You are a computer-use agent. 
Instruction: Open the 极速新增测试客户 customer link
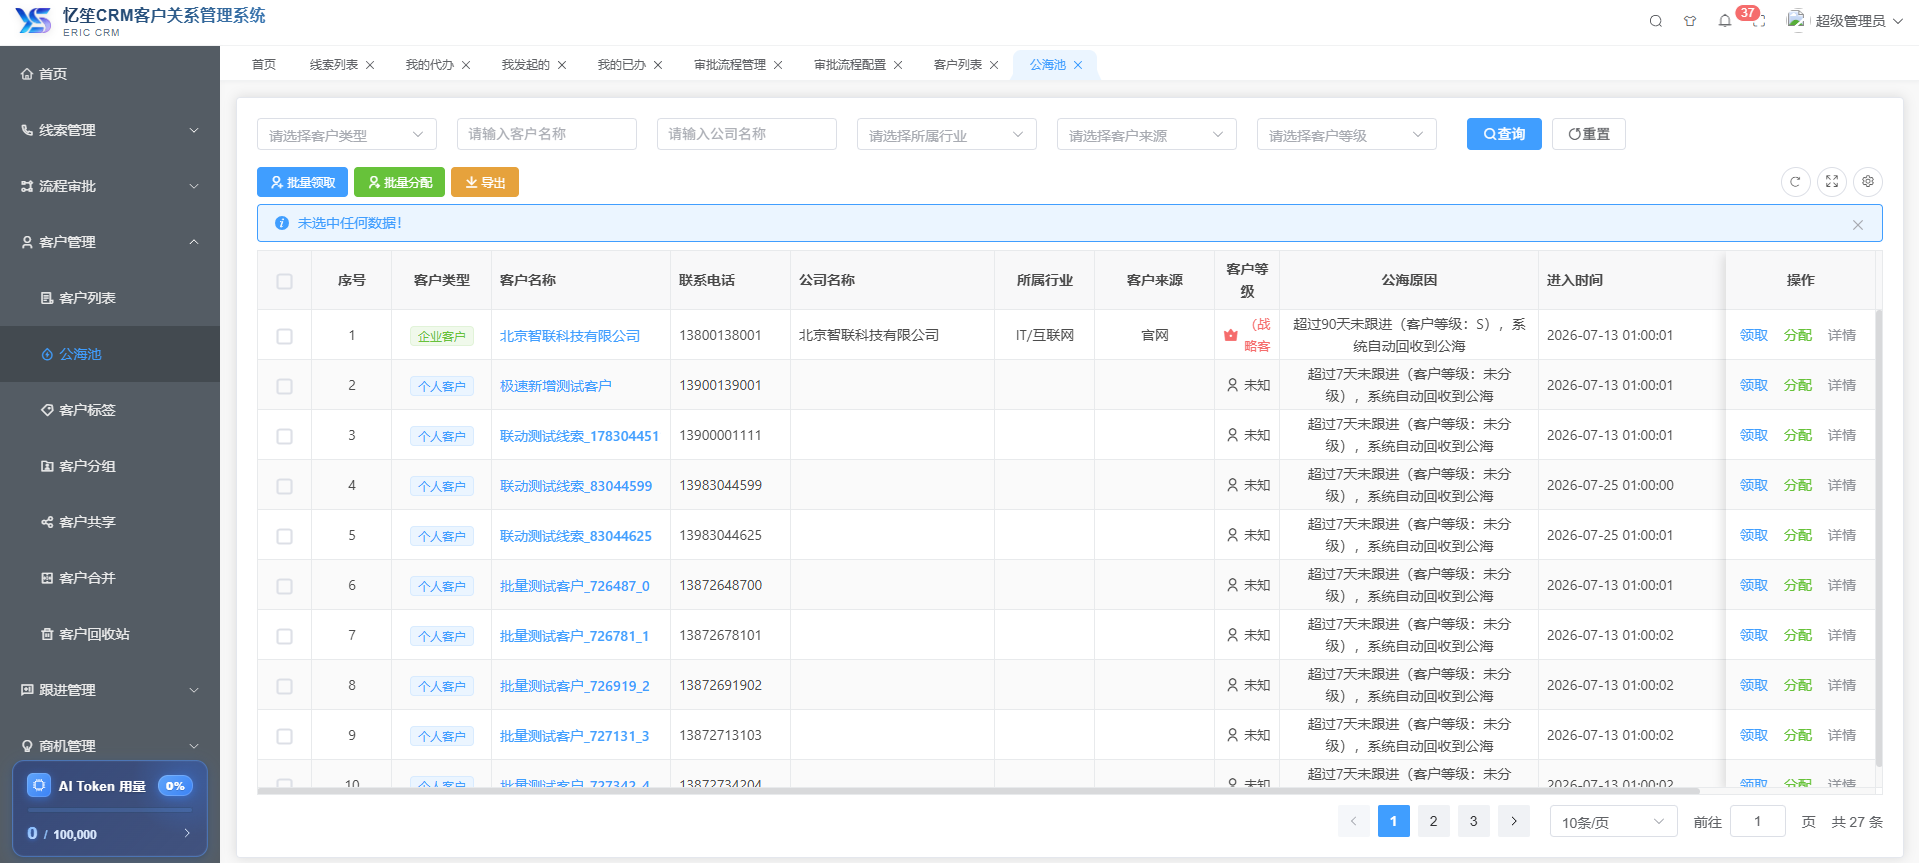(556, 386)
